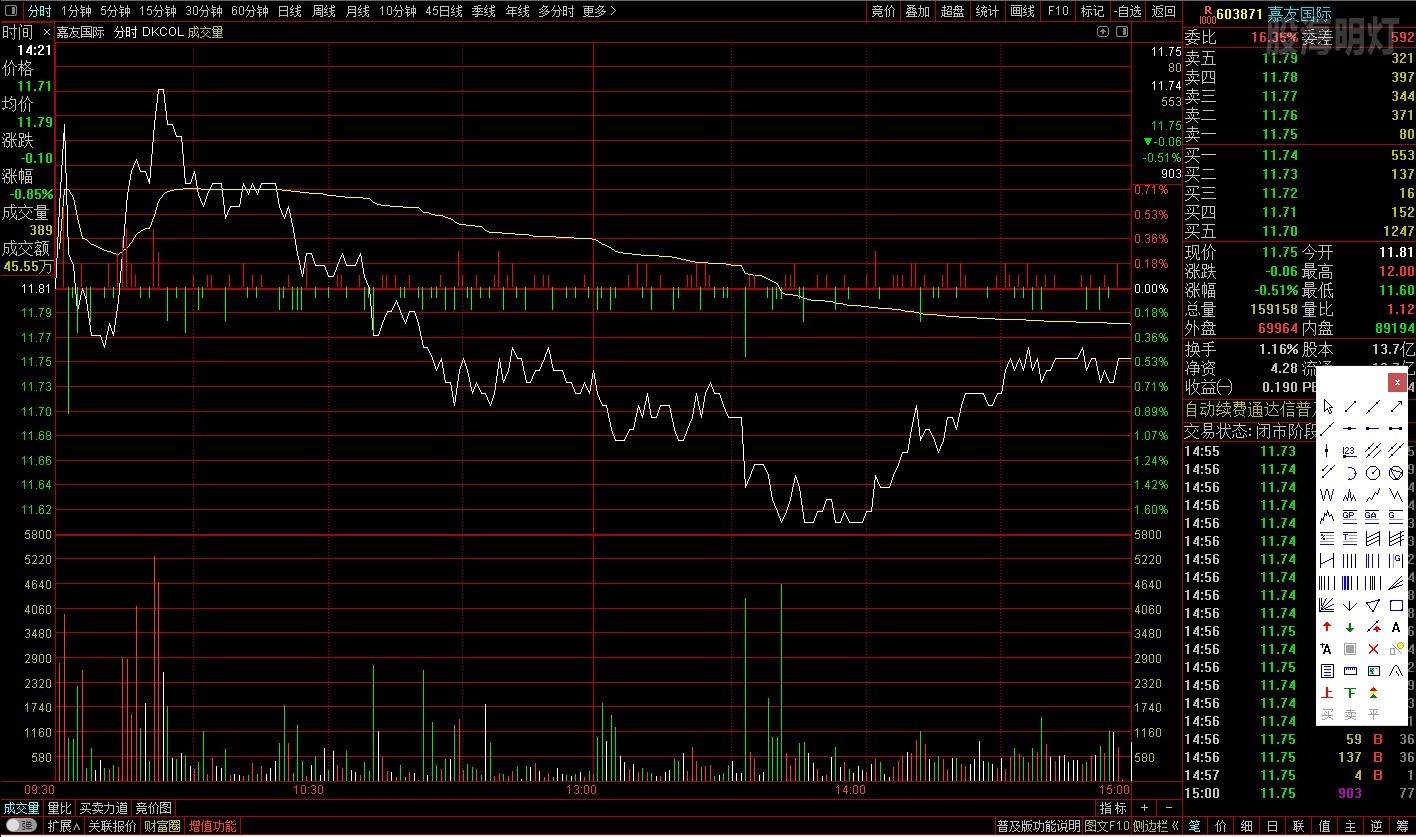This screenshot has height=837, width=1416.
Task: Select the equal-period vertical lines tool
Action: coord(1350,560)
